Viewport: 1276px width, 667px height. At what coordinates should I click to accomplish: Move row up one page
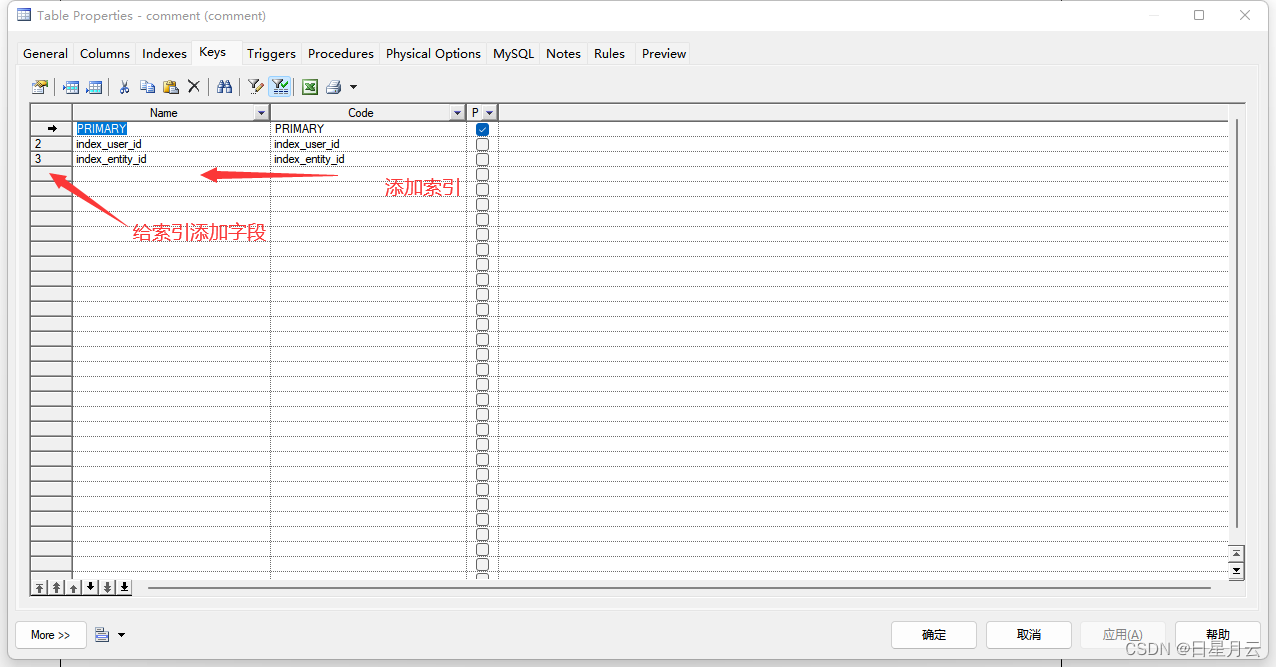pyautogui.click(x=57, y=587)
